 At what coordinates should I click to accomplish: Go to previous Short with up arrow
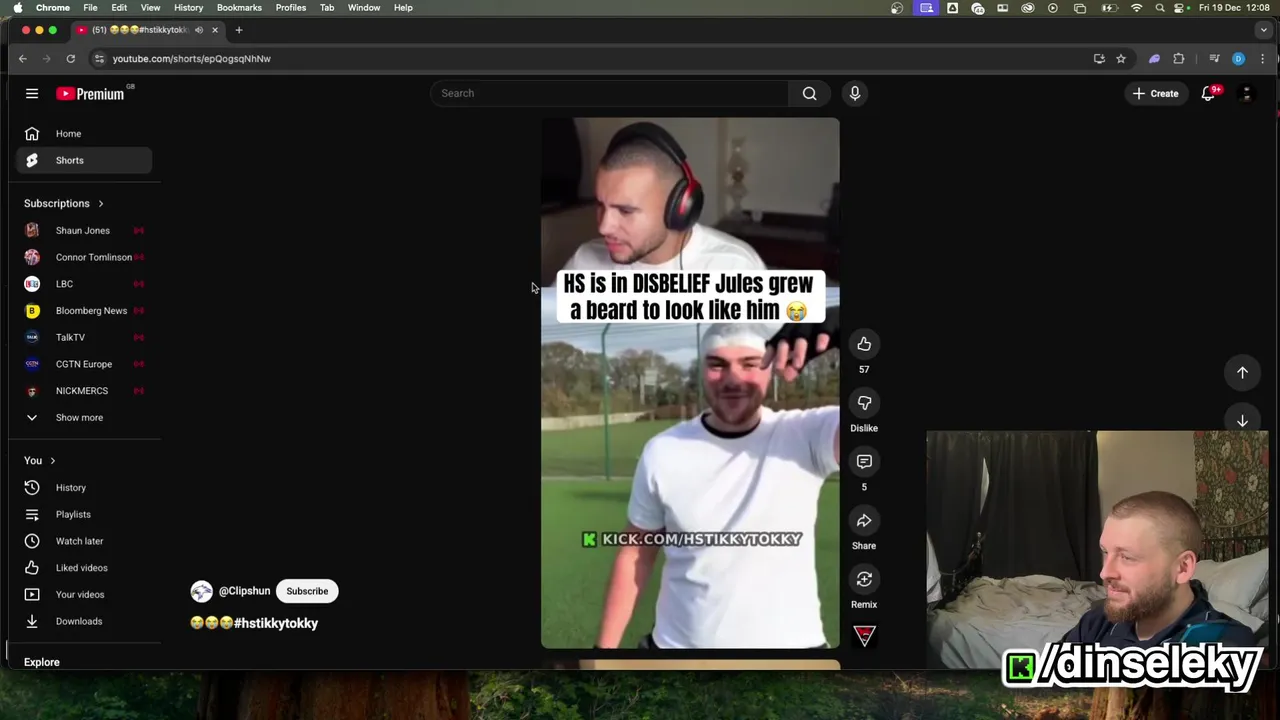[1242, 372]
